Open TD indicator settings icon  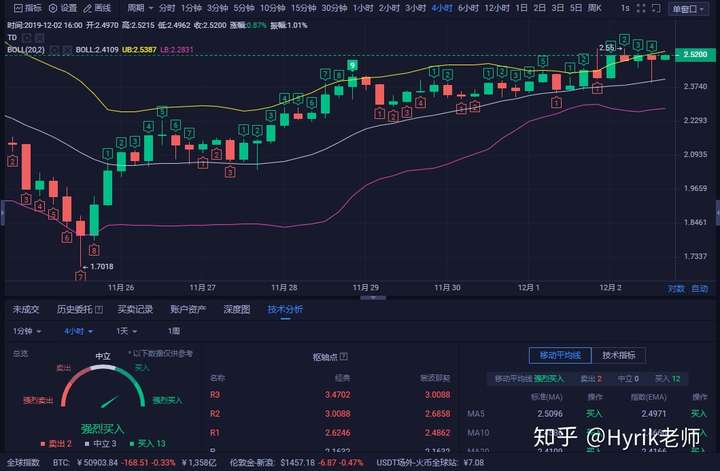(28, 38)
